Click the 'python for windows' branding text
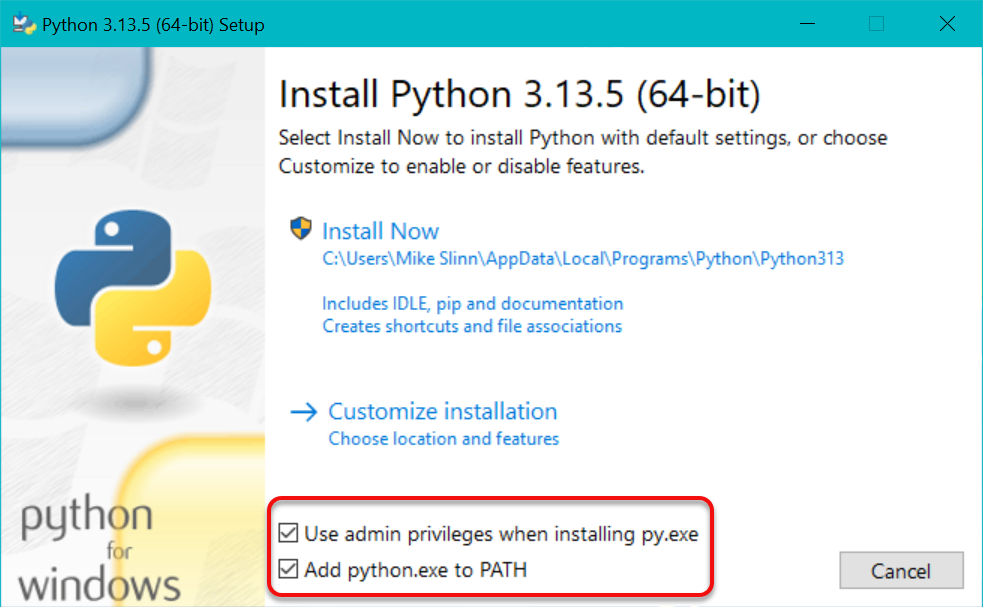The image size is (983, 607). (99, 549)
